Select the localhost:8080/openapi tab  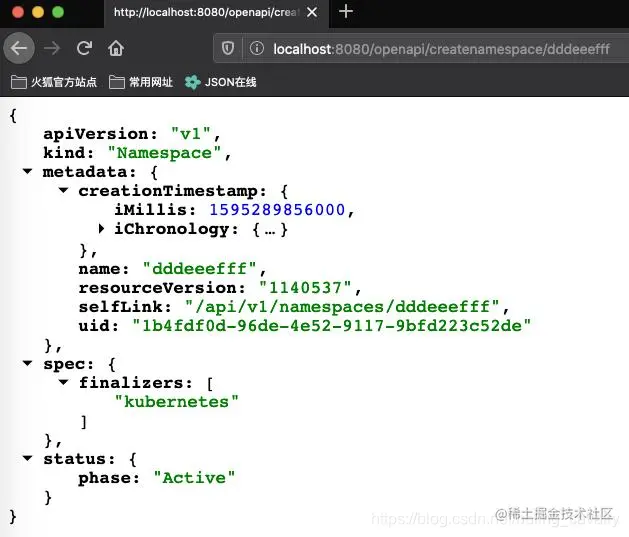pos(216,14)
